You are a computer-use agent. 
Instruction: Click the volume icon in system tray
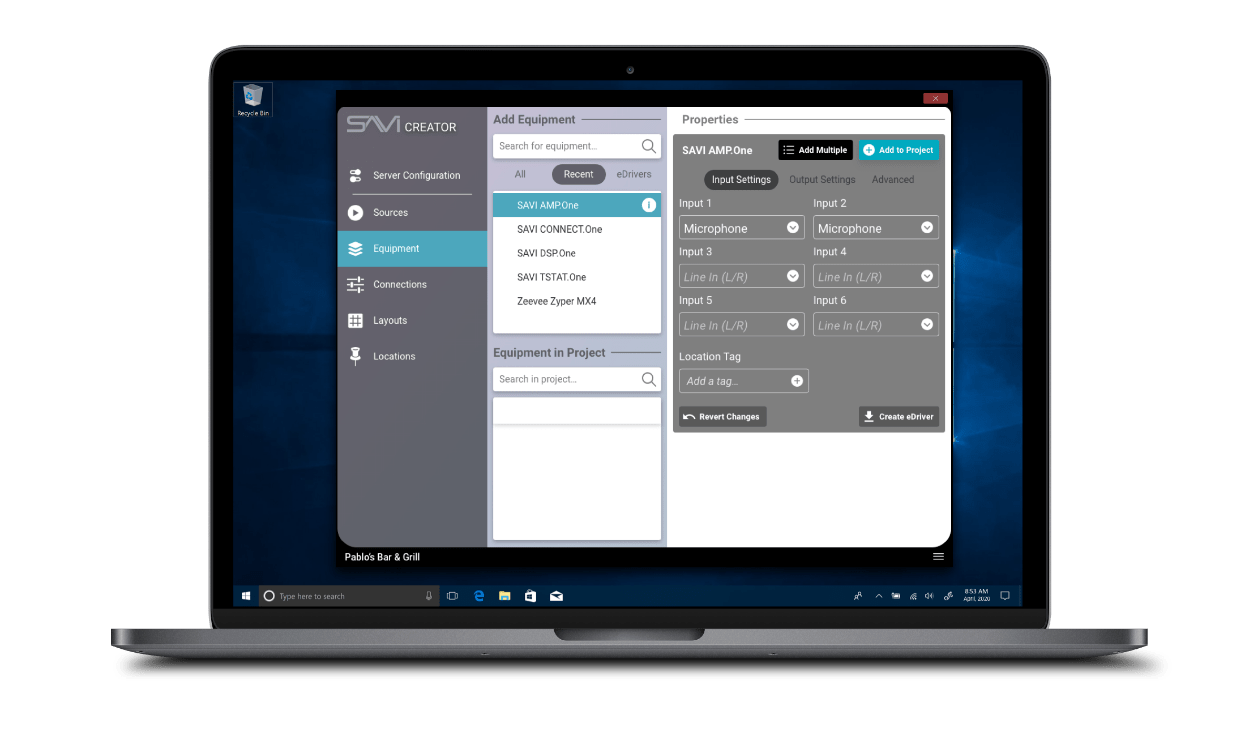pos(929,596)
